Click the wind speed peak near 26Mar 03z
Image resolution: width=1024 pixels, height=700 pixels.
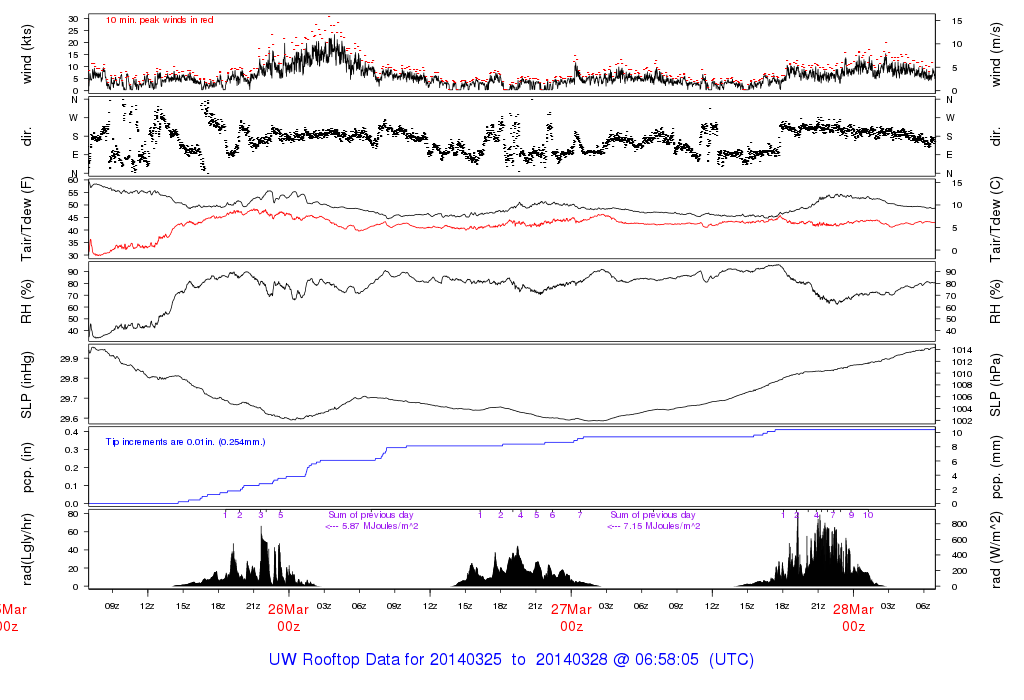click(332, 37)
